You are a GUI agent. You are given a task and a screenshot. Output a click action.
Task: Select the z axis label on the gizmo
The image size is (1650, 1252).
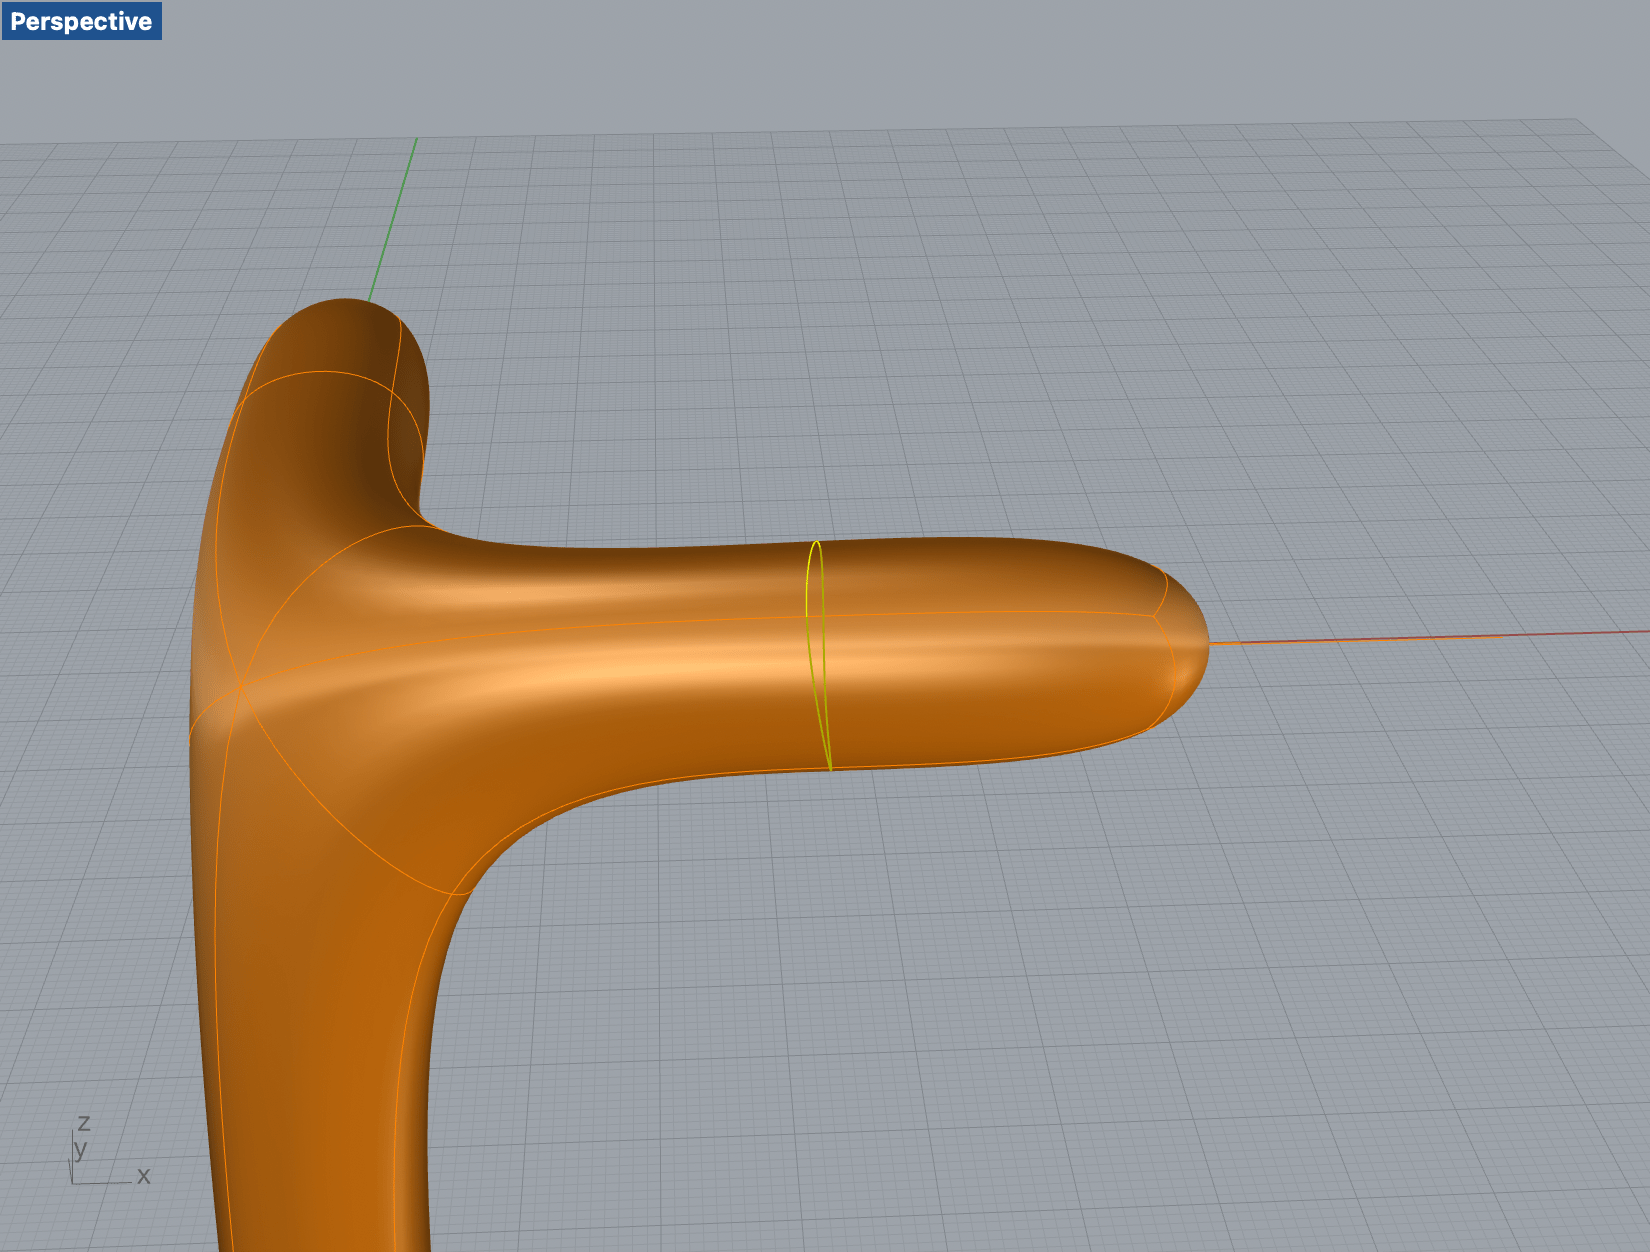(x=85, y=1124)
